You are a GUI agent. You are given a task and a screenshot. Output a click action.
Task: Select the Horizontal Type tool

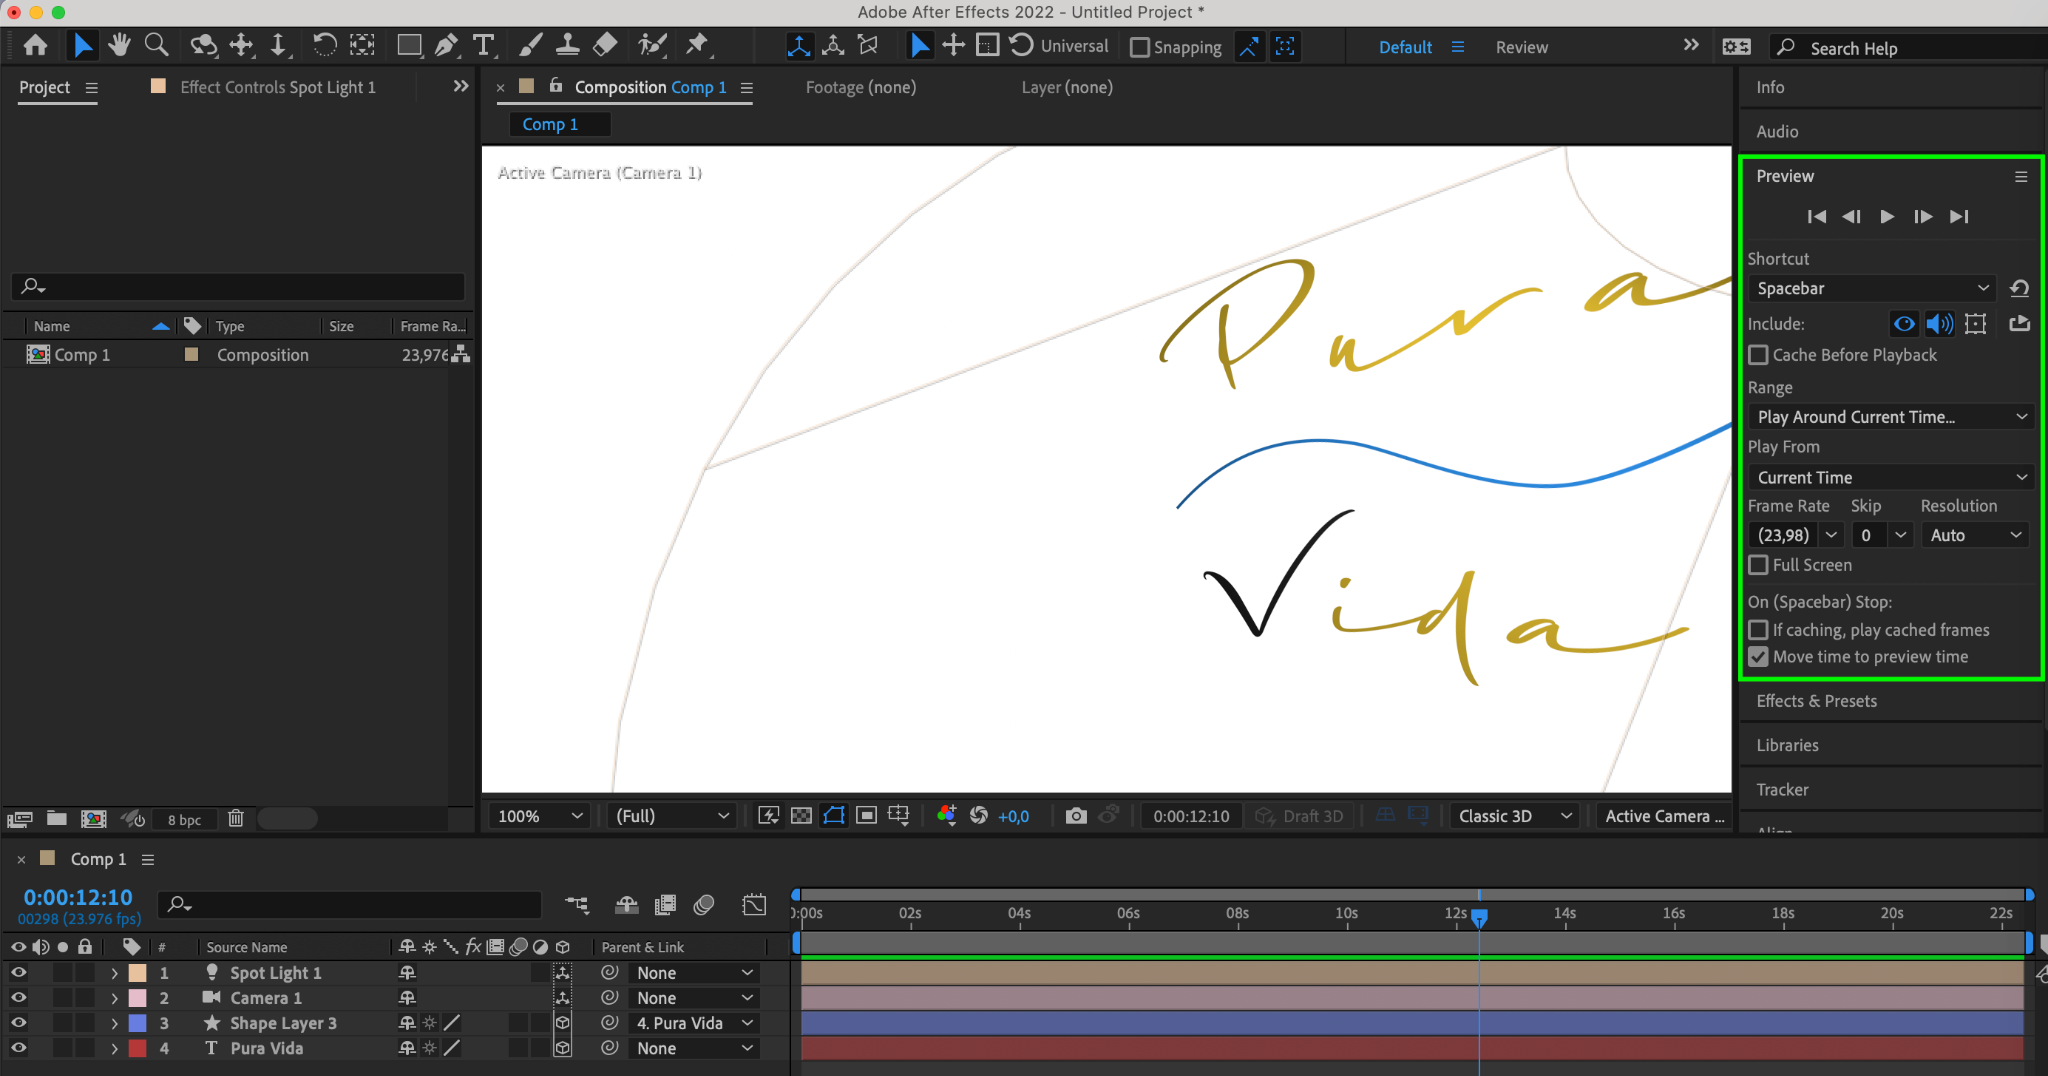pyautogui.click(x=484, y=45)
